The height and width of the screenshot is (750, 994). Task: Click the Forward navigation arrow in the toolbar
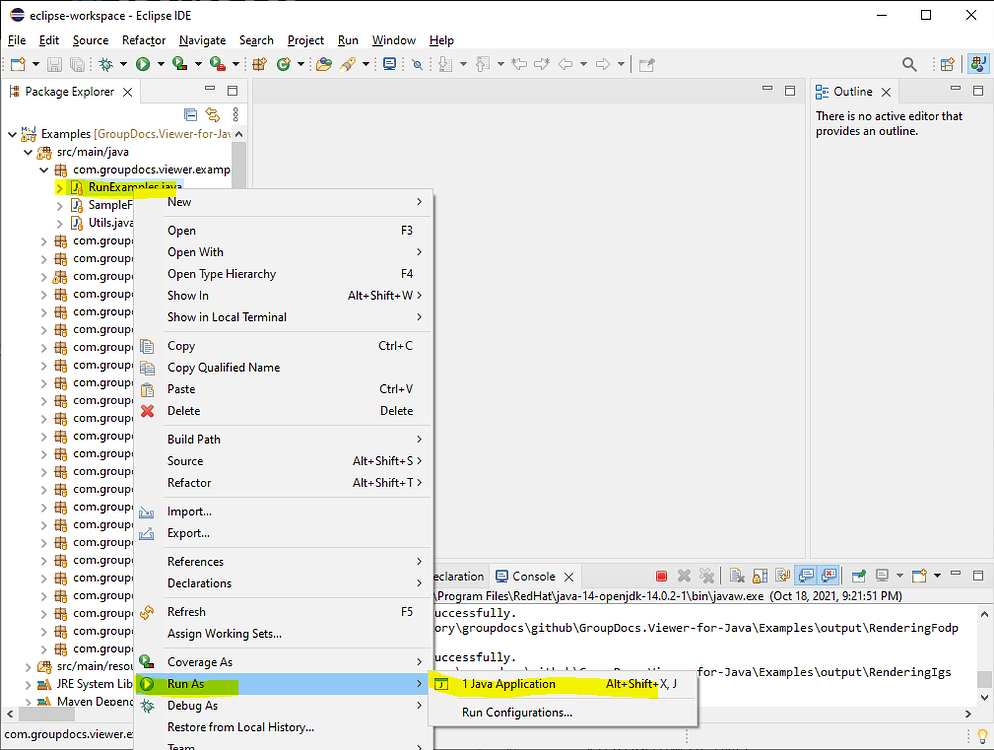603,64
